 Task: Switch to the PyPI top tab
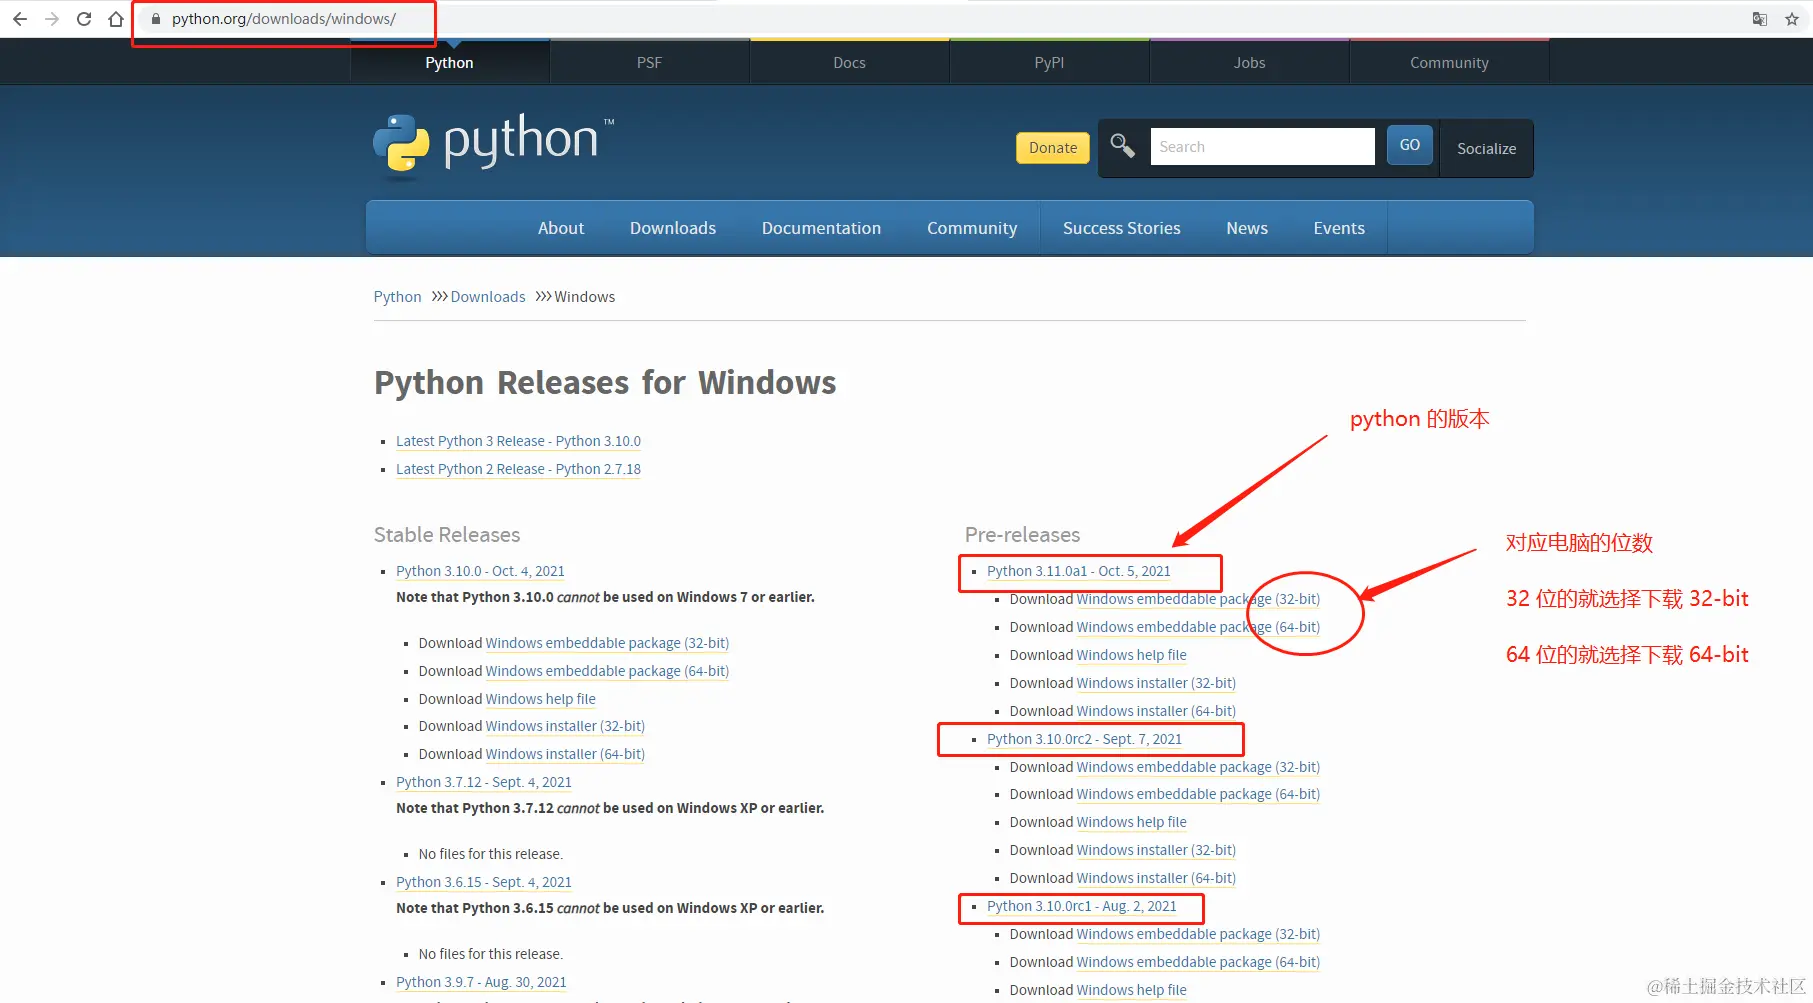(1049, 62)
